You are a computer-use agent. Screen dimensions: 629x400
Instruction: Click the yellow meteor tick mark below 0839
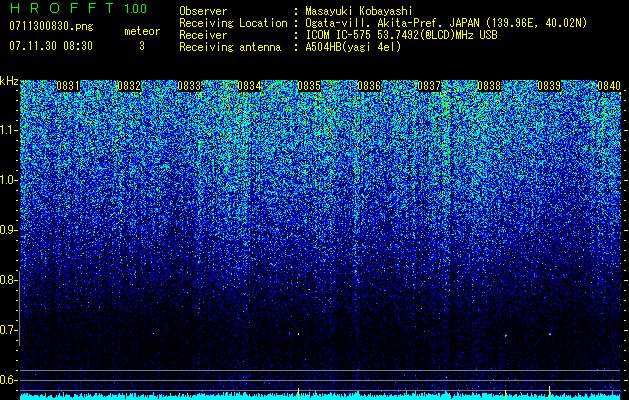549,391
